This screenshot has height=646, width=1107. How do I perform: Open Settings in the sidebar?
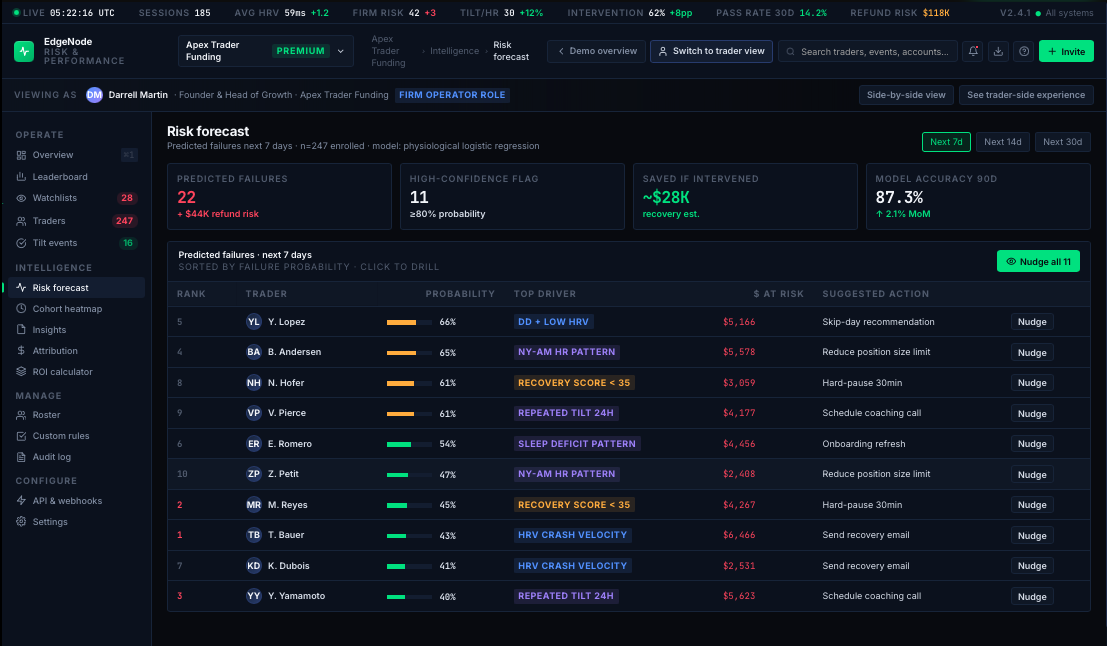click(76, 522)
